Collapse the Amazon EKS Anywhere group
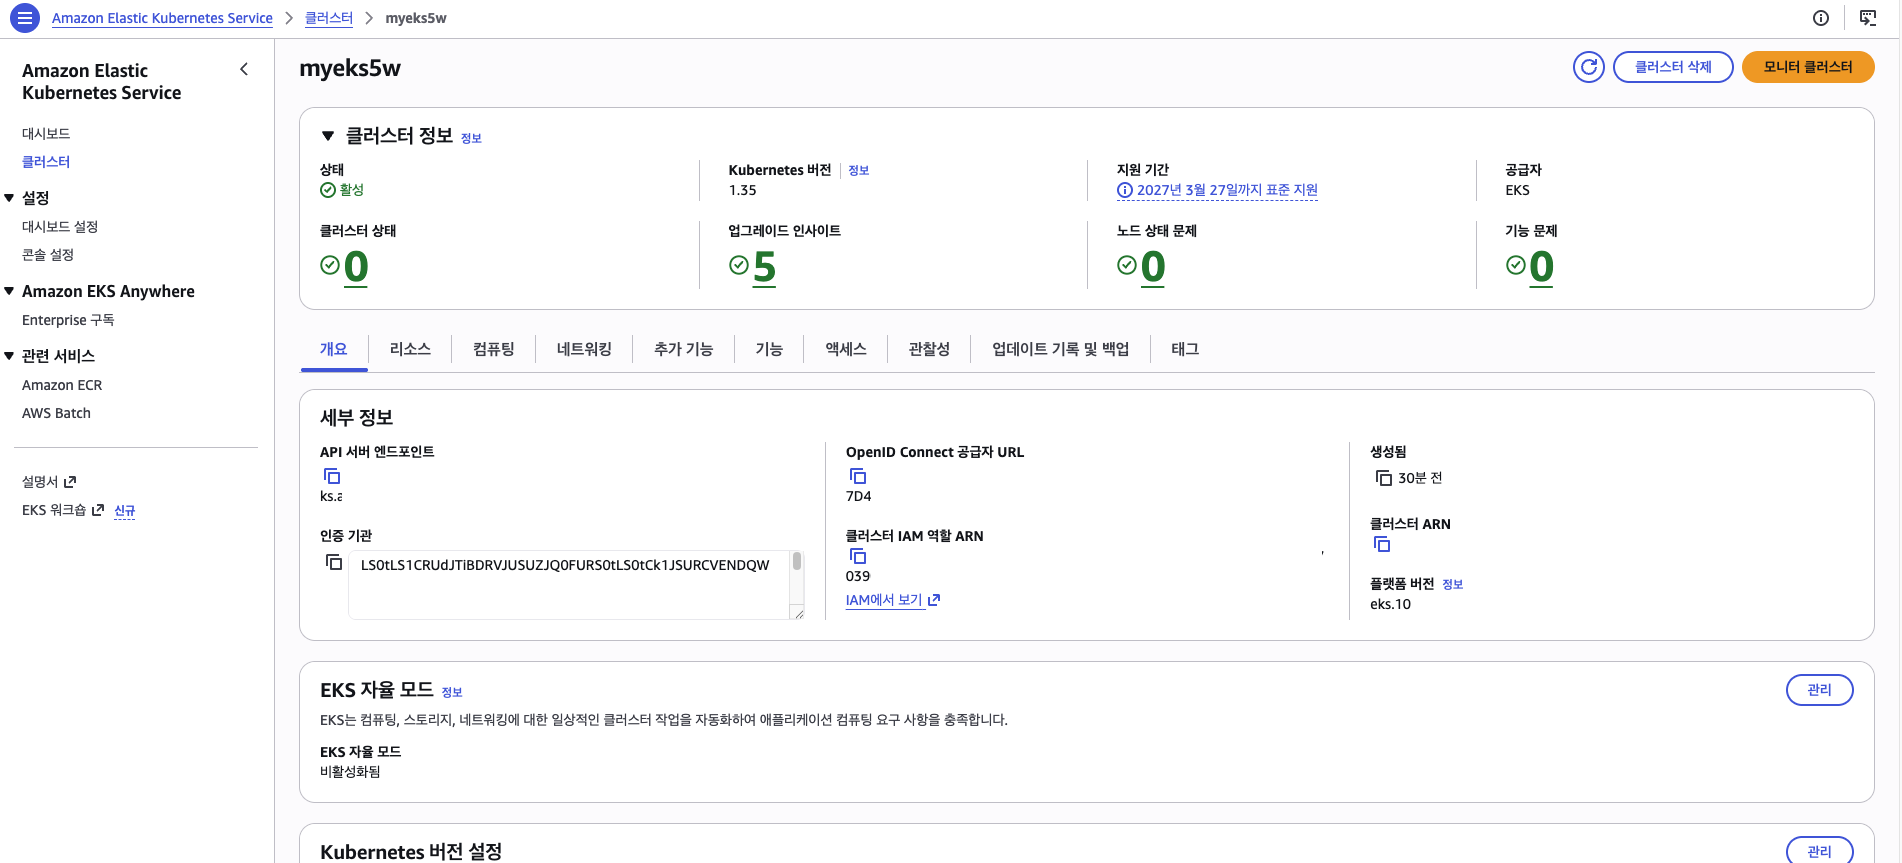Image resolution: width=1902 pixels, height=863 pixels. pos(9,291)
